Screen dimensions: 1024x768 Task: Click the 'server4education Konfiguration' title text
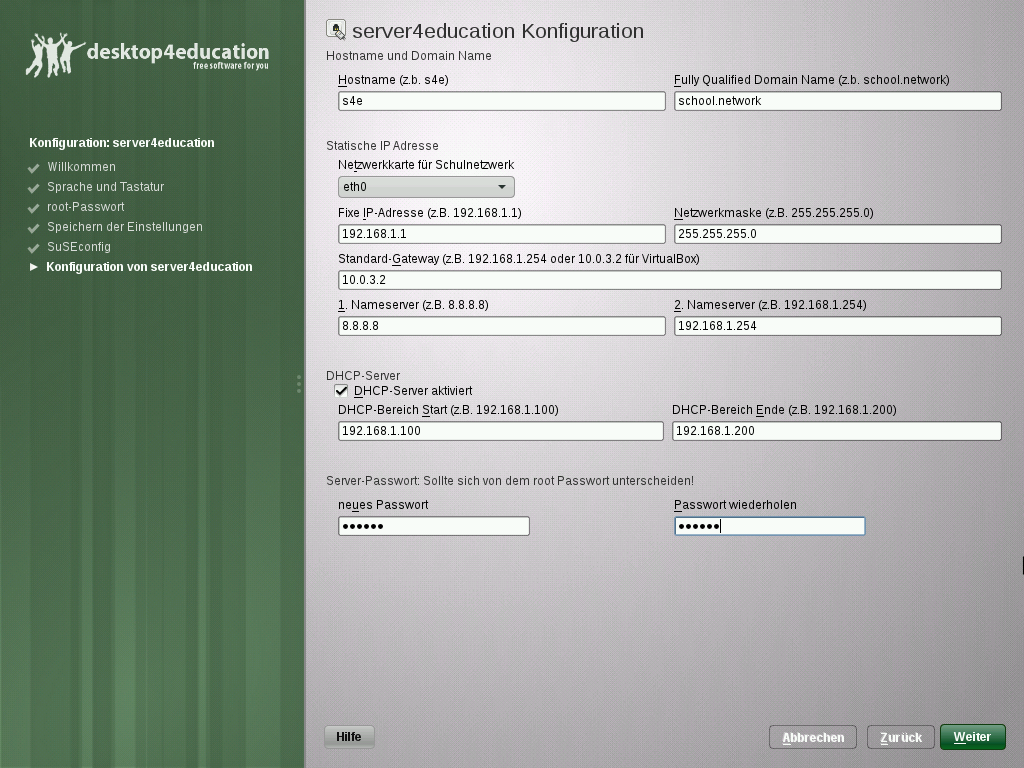tap(498, 31)
